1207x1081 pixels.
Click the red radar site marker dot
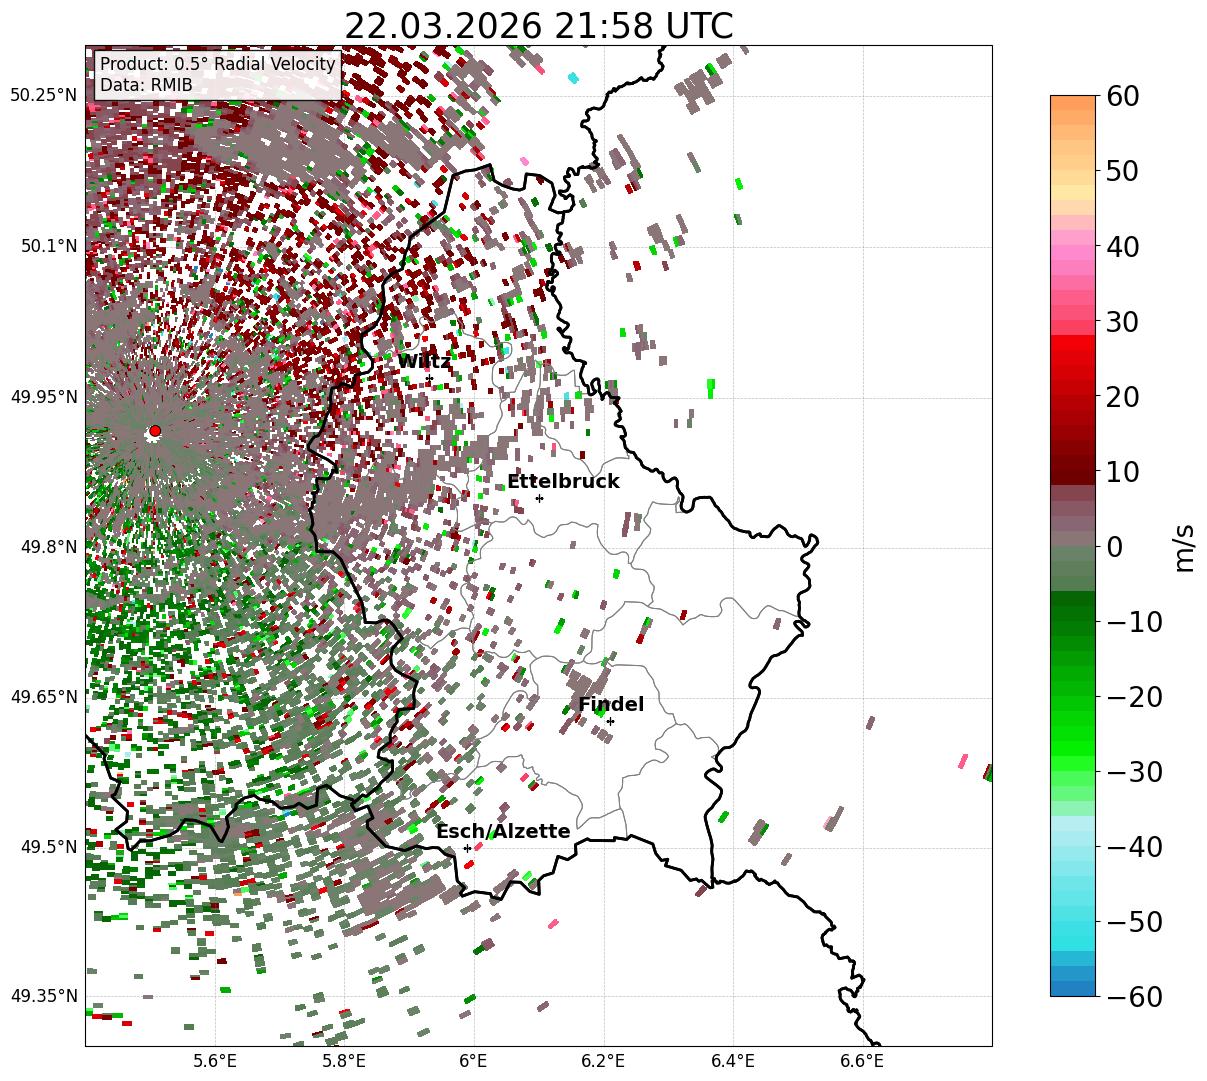click(154, 431)
